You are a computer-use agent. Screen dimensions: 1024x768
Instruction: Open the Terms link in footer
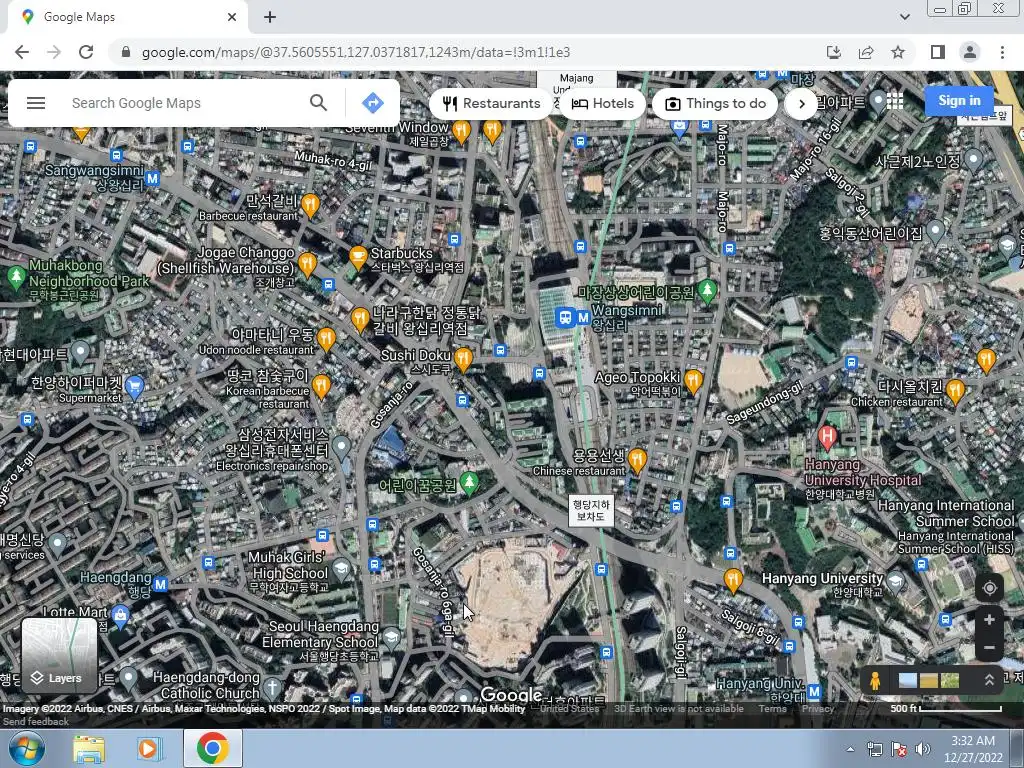(773, 709)
